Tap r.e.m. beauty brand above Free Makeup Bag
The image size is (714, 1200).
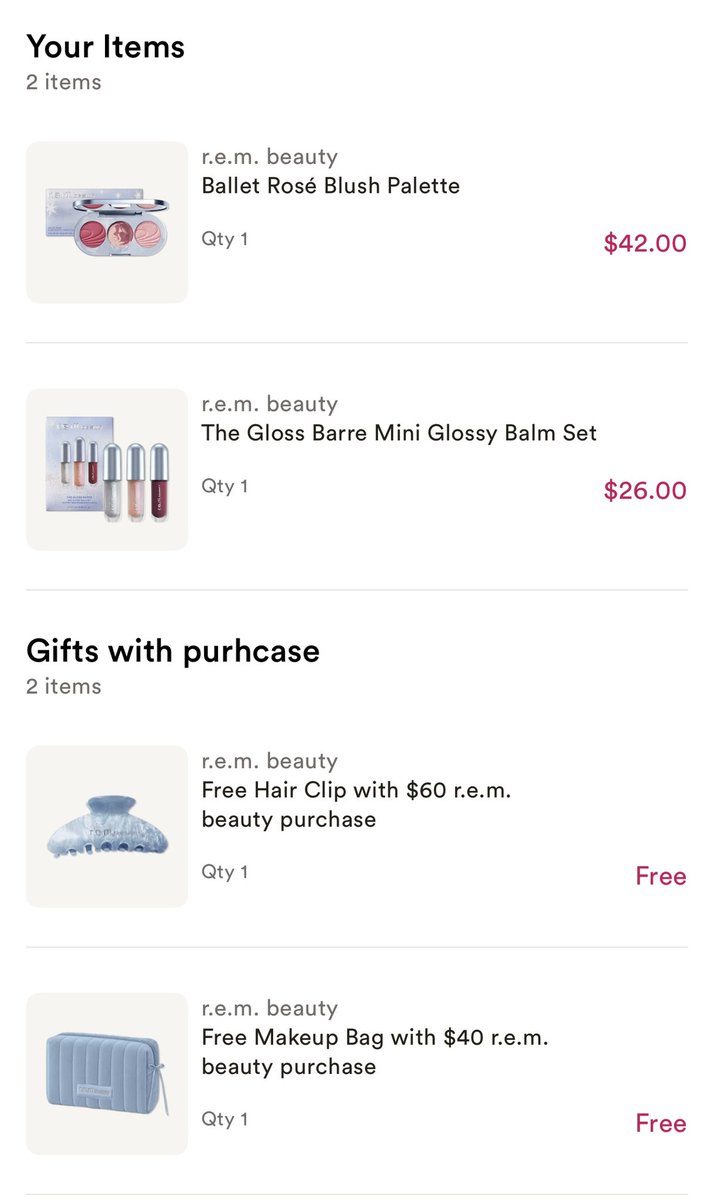[270, 1008]
